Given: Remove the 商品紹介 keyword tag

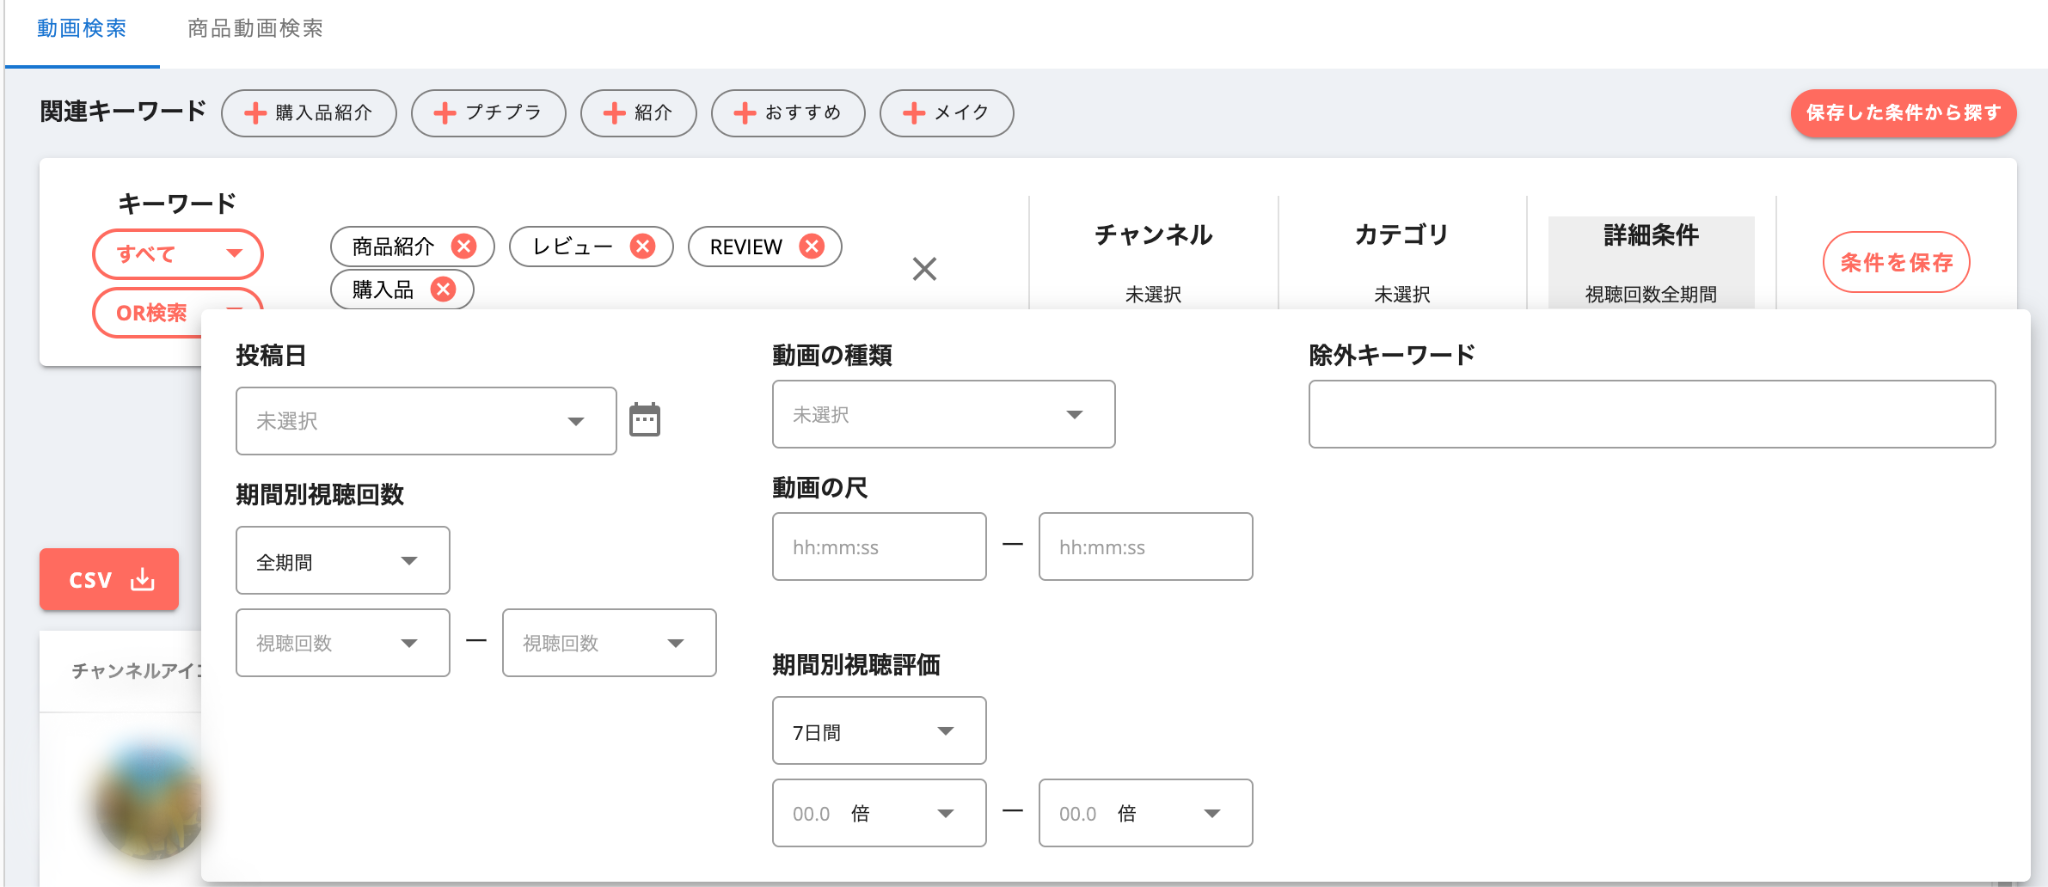Looking at the screenshot, I should (x=464, y=246).
